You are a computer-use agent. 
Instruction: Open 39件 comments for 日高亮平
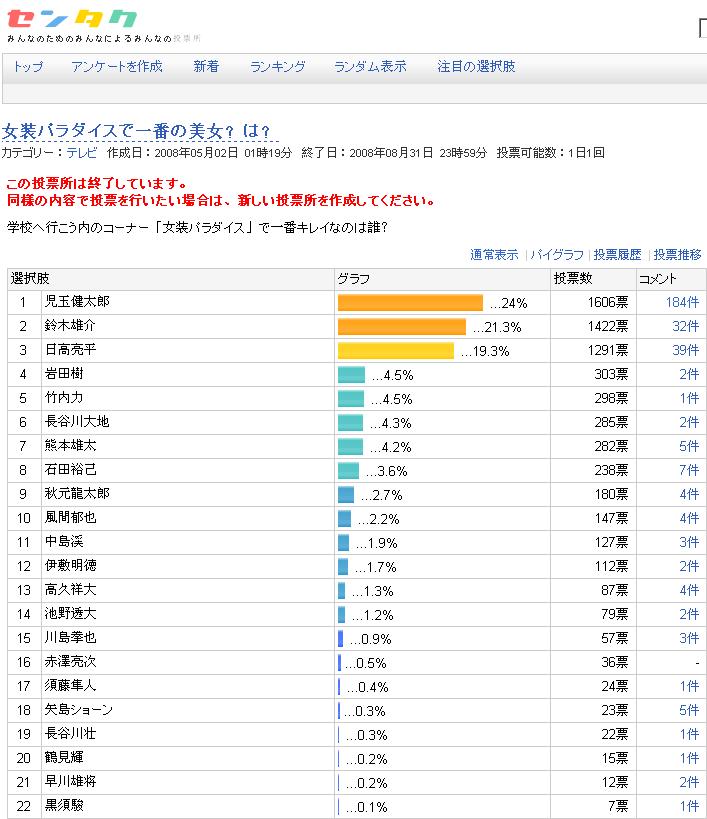[685, 351]
